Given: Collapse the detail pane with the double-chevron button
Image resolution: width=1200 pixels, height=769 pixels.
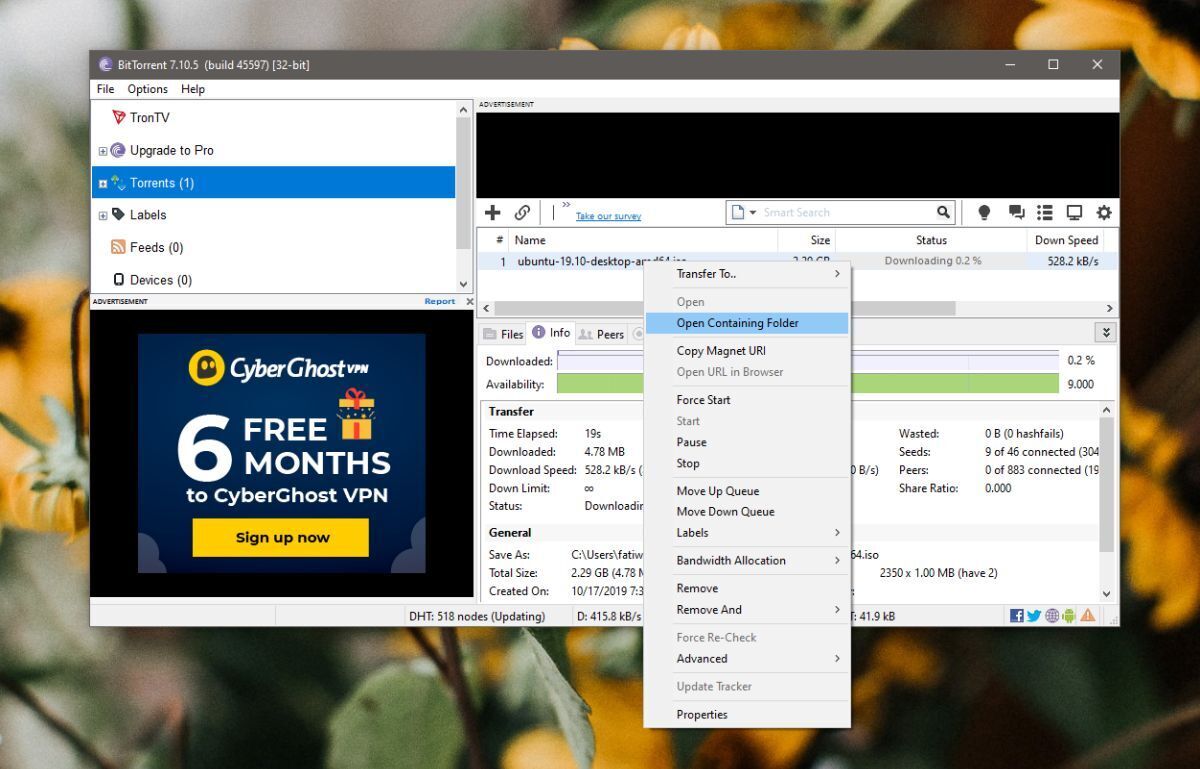Looking at the screenshot, I should 1106,333.
